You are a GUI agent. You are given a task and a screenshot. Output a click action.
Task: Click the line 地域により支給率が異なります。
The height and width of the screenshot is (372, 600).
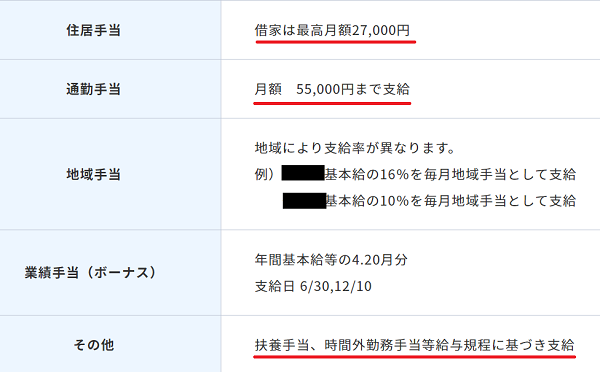pos(355,148)
